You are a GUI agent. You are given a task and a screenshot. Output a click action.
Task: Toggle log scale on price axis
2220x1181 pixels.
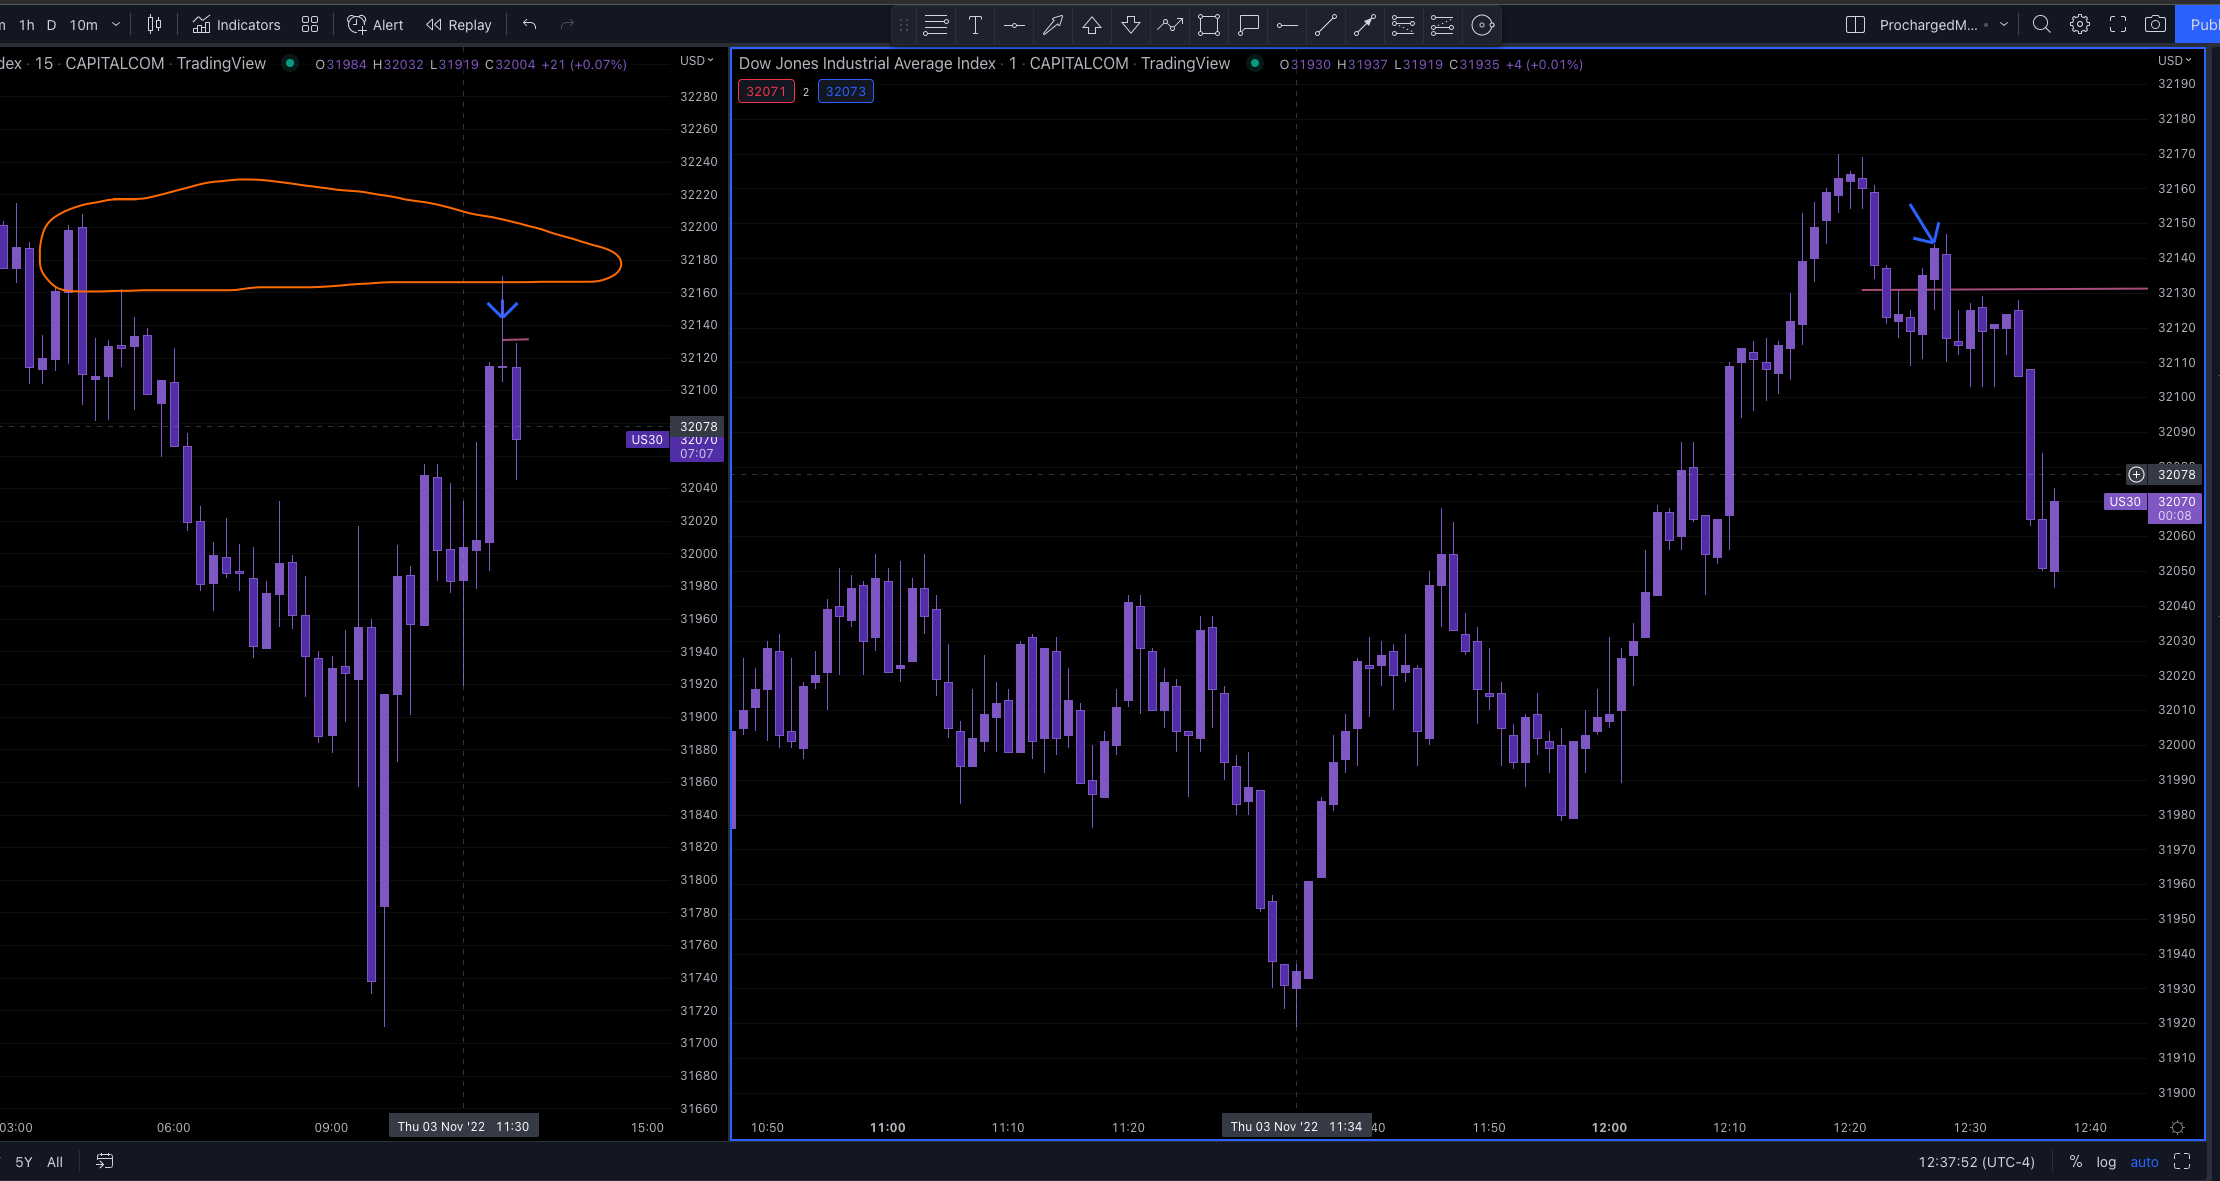(x=2106, y=1162)
